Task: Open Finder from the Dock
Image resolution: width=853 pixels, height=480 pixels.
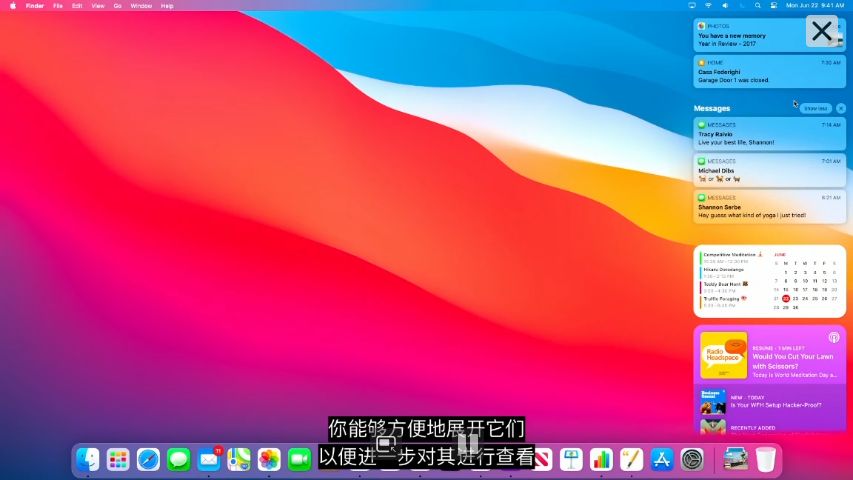Action: coord(88,459)
